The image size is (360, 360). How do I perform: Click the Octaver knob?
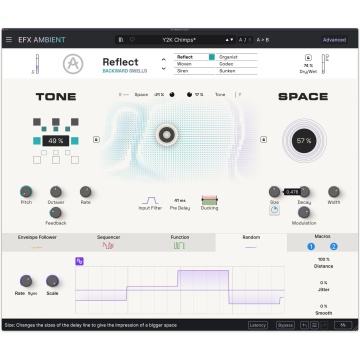pyautogui.click(x=56, y=192)
